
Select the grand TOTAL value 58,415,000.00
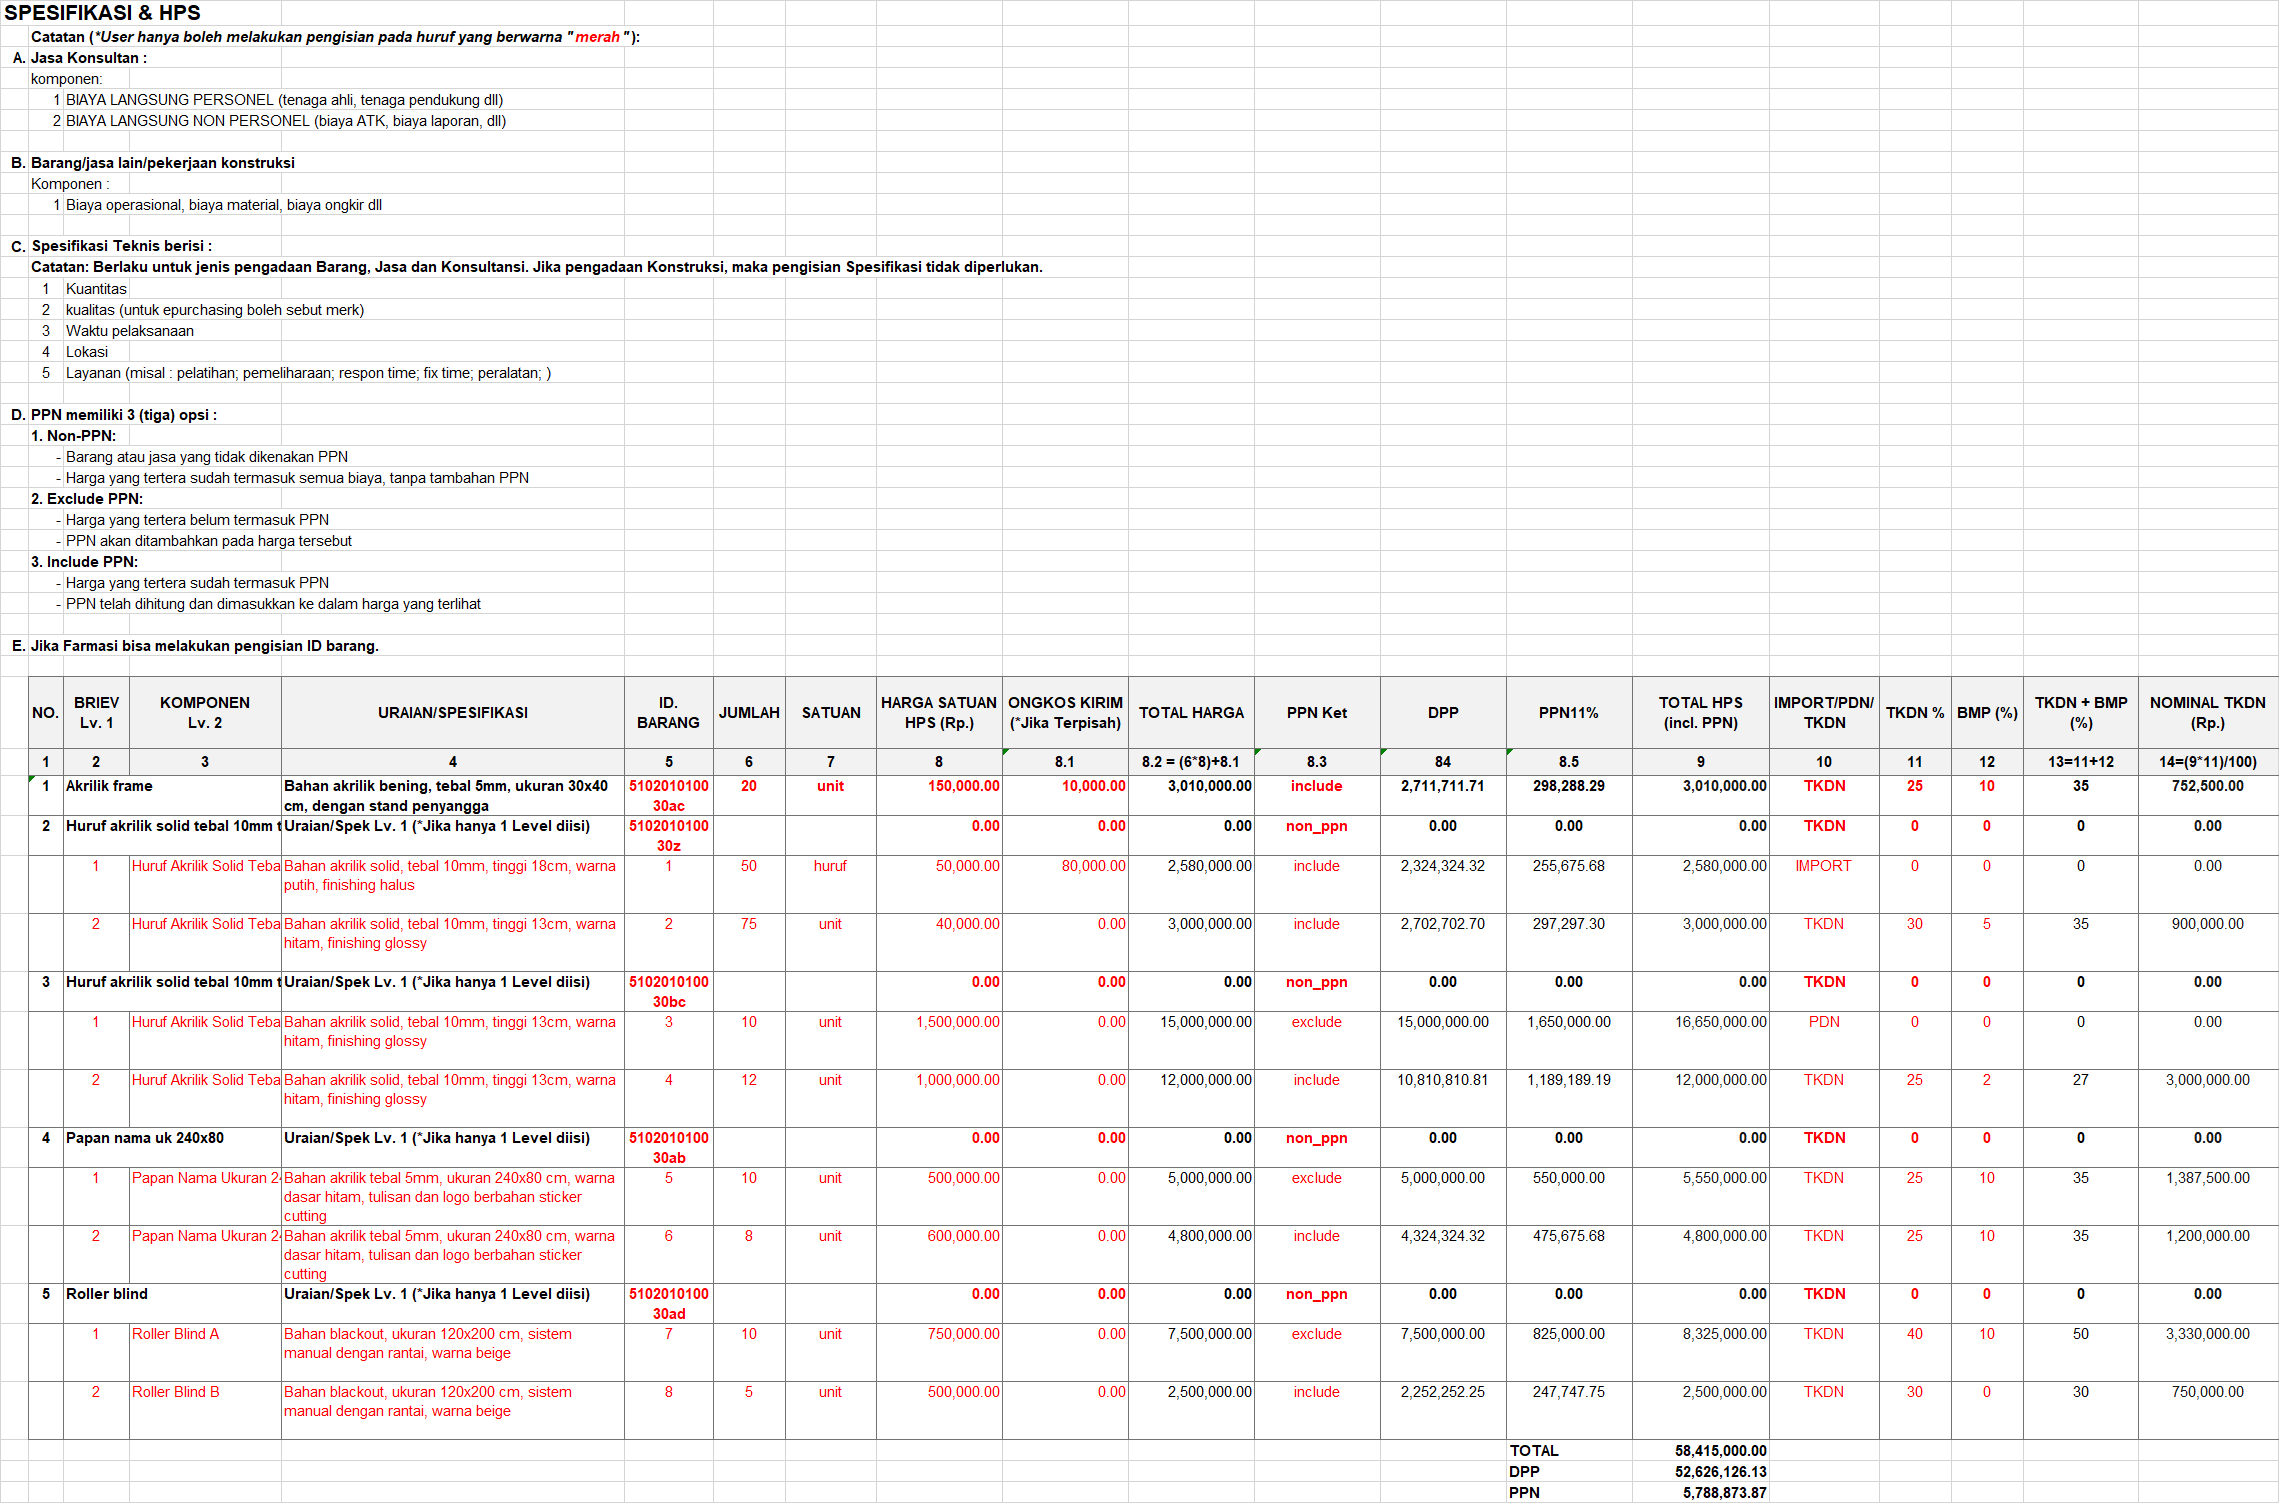click(1720, 1451)
